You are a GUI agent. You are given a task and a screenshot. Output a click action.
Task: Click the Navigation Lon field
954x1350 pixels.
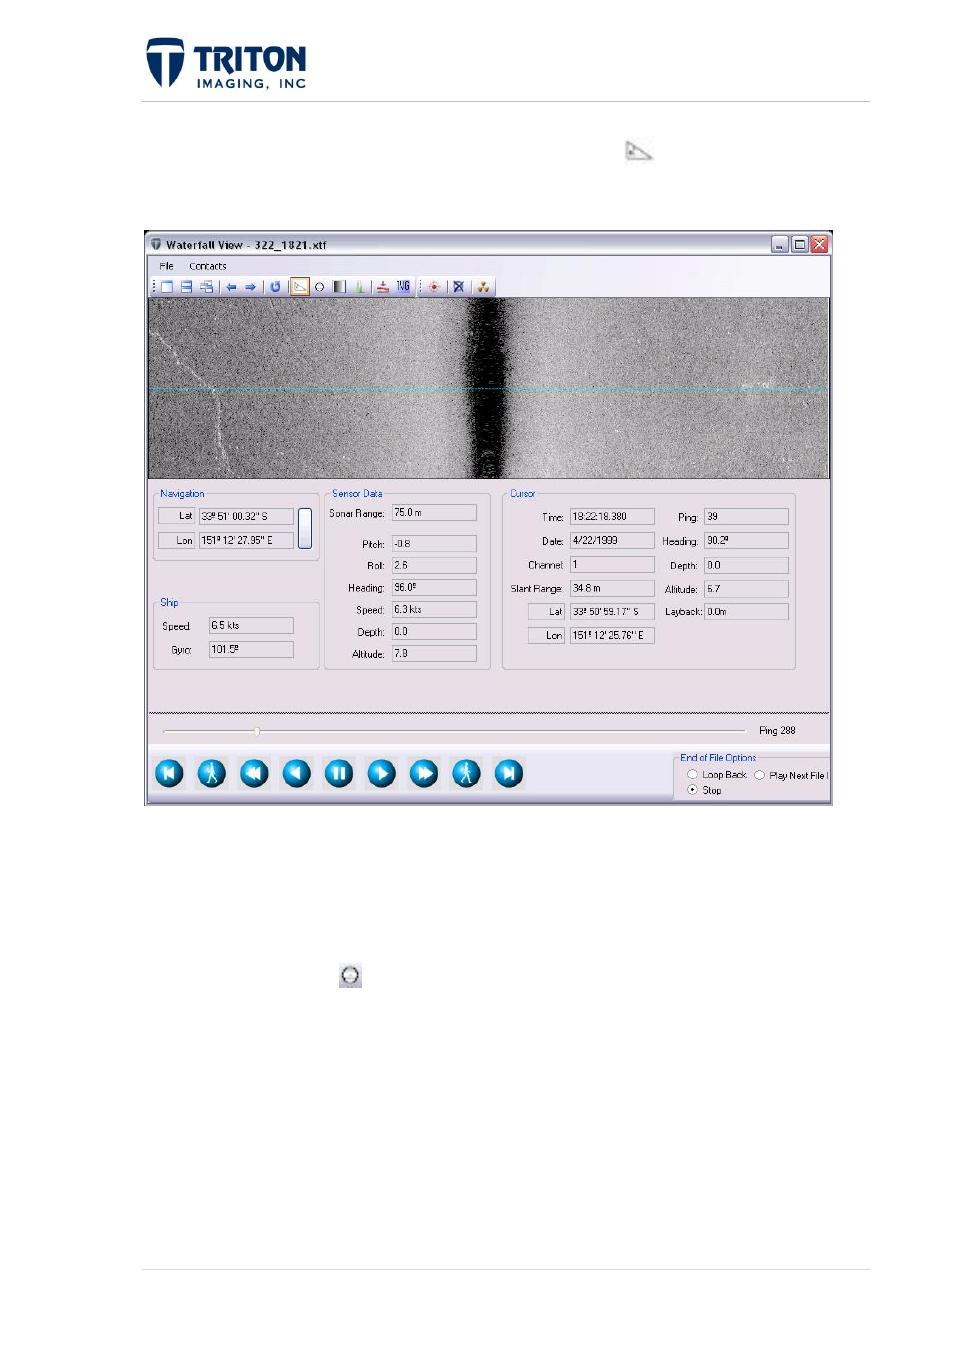246,540
